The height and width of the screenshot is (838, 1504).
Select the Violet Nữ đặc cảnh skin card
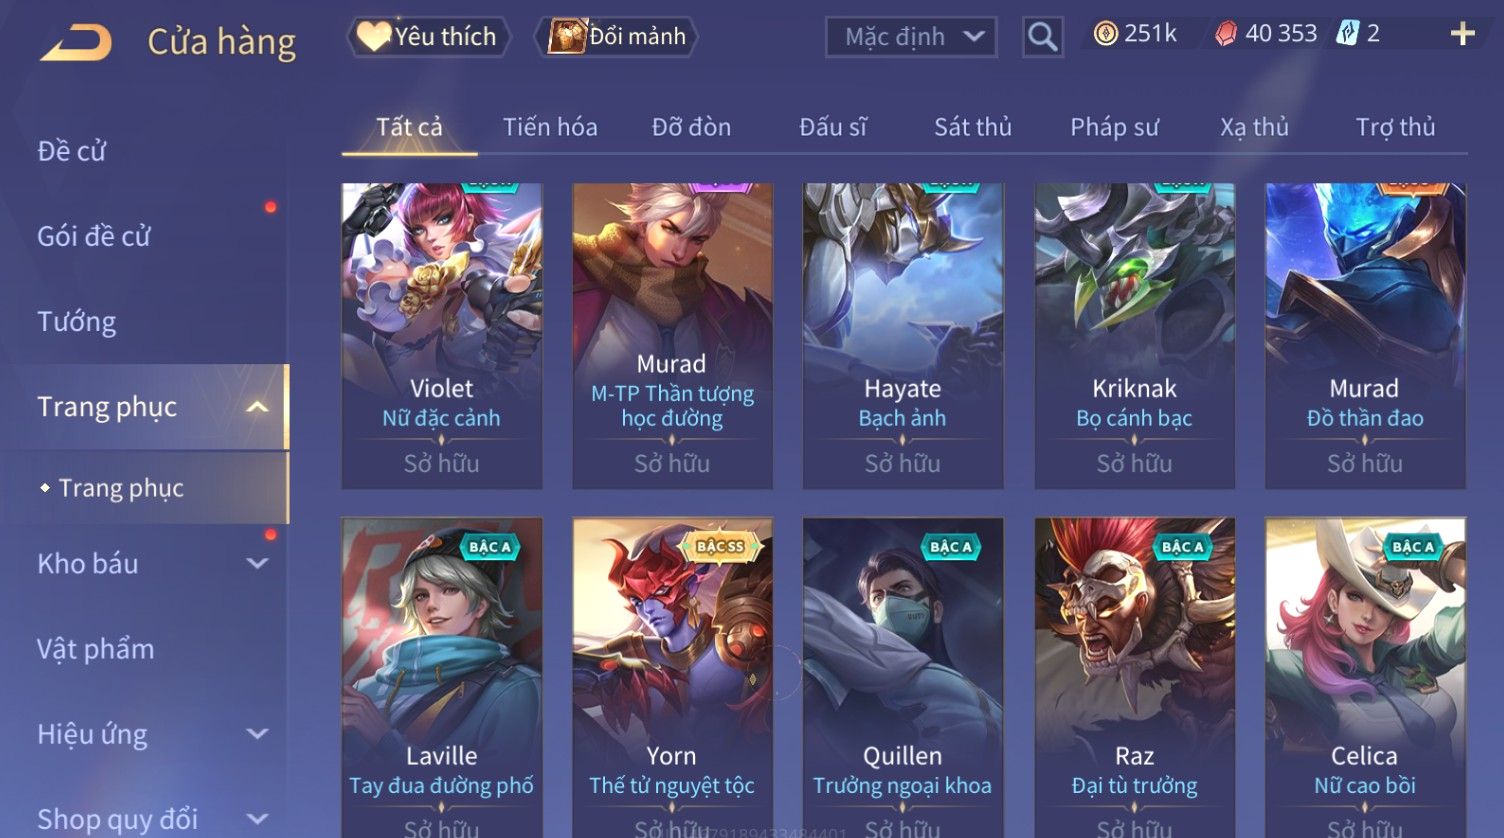(442, 336)
